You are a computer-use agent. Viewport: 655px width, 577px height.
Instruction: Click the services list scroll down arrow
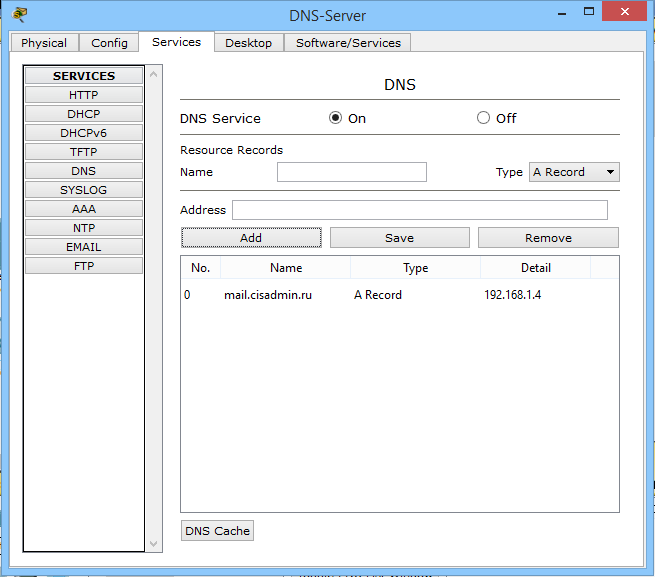(x=153, y=544)
